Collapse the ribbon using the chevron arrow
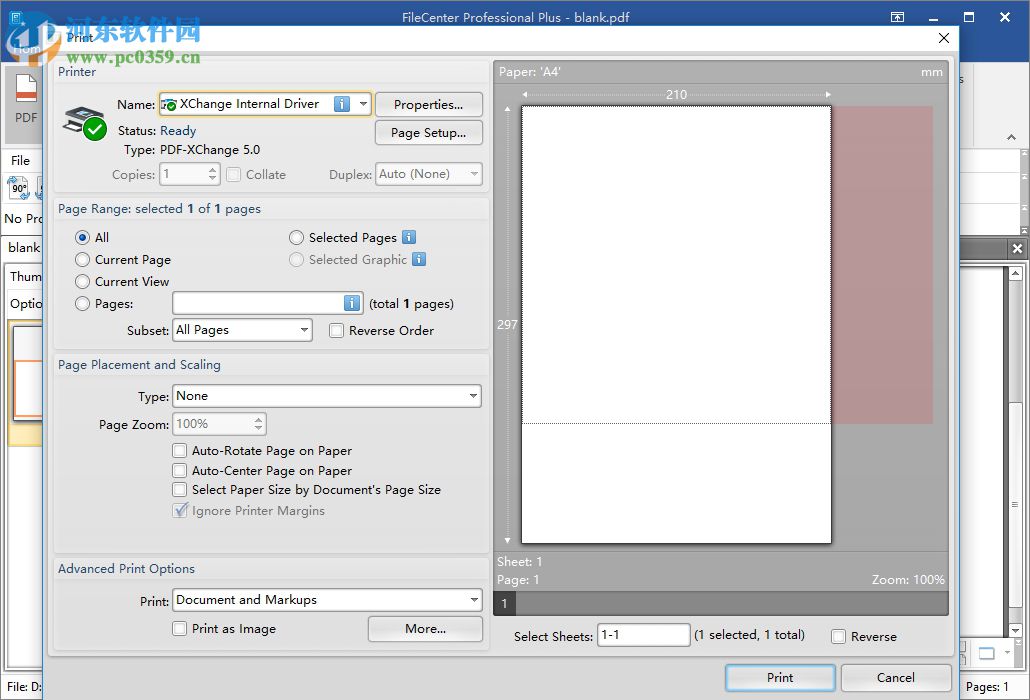 click(1011, 137)
